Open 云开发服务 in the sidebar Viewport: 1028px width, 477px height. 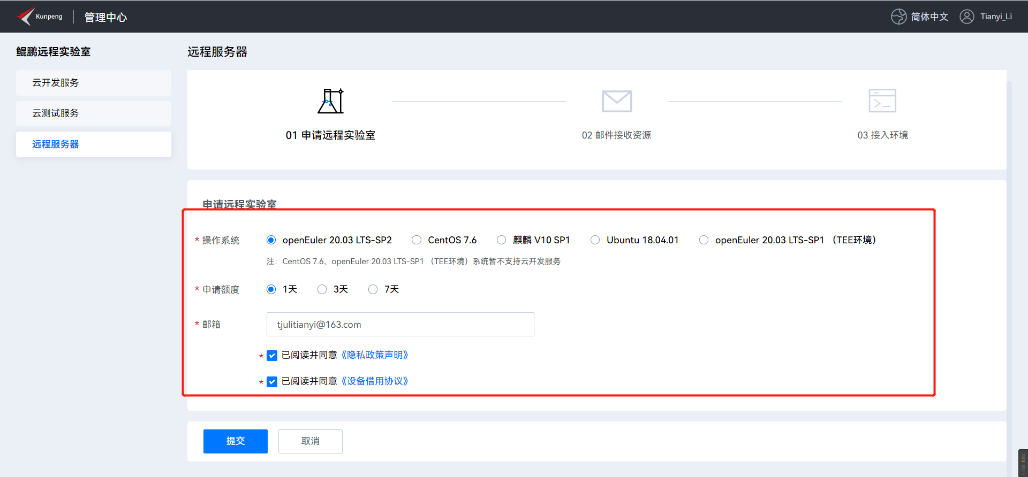tap(94, 83)
